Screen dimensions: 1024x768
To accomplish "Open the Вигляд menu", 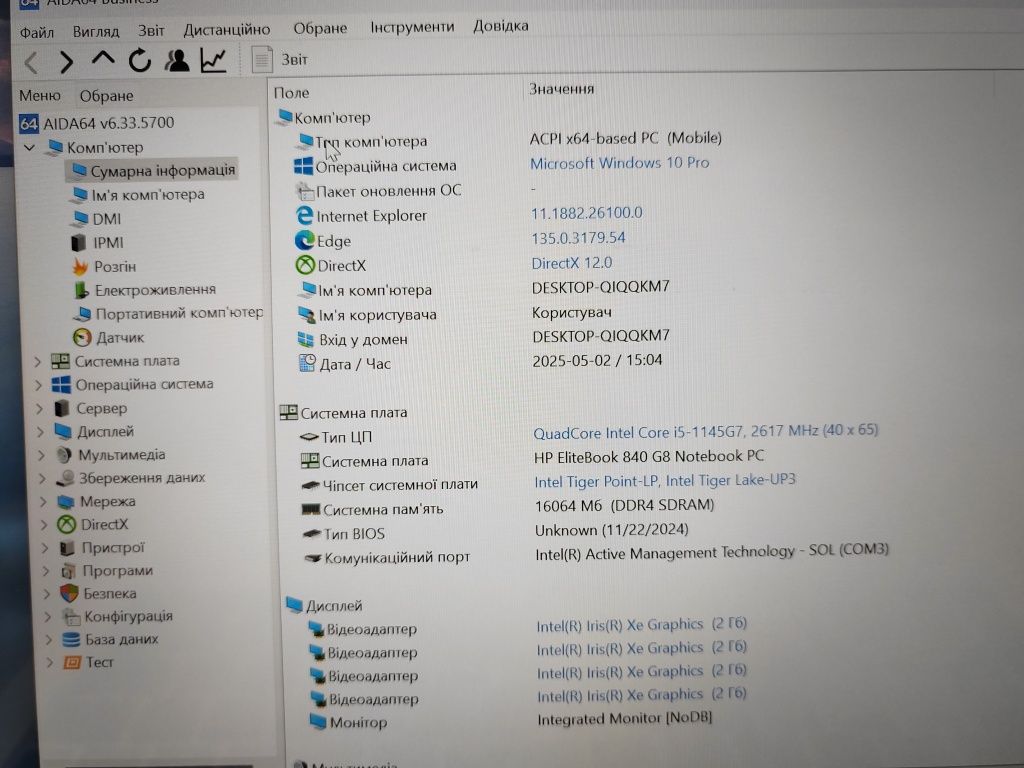I will (95, 31).
